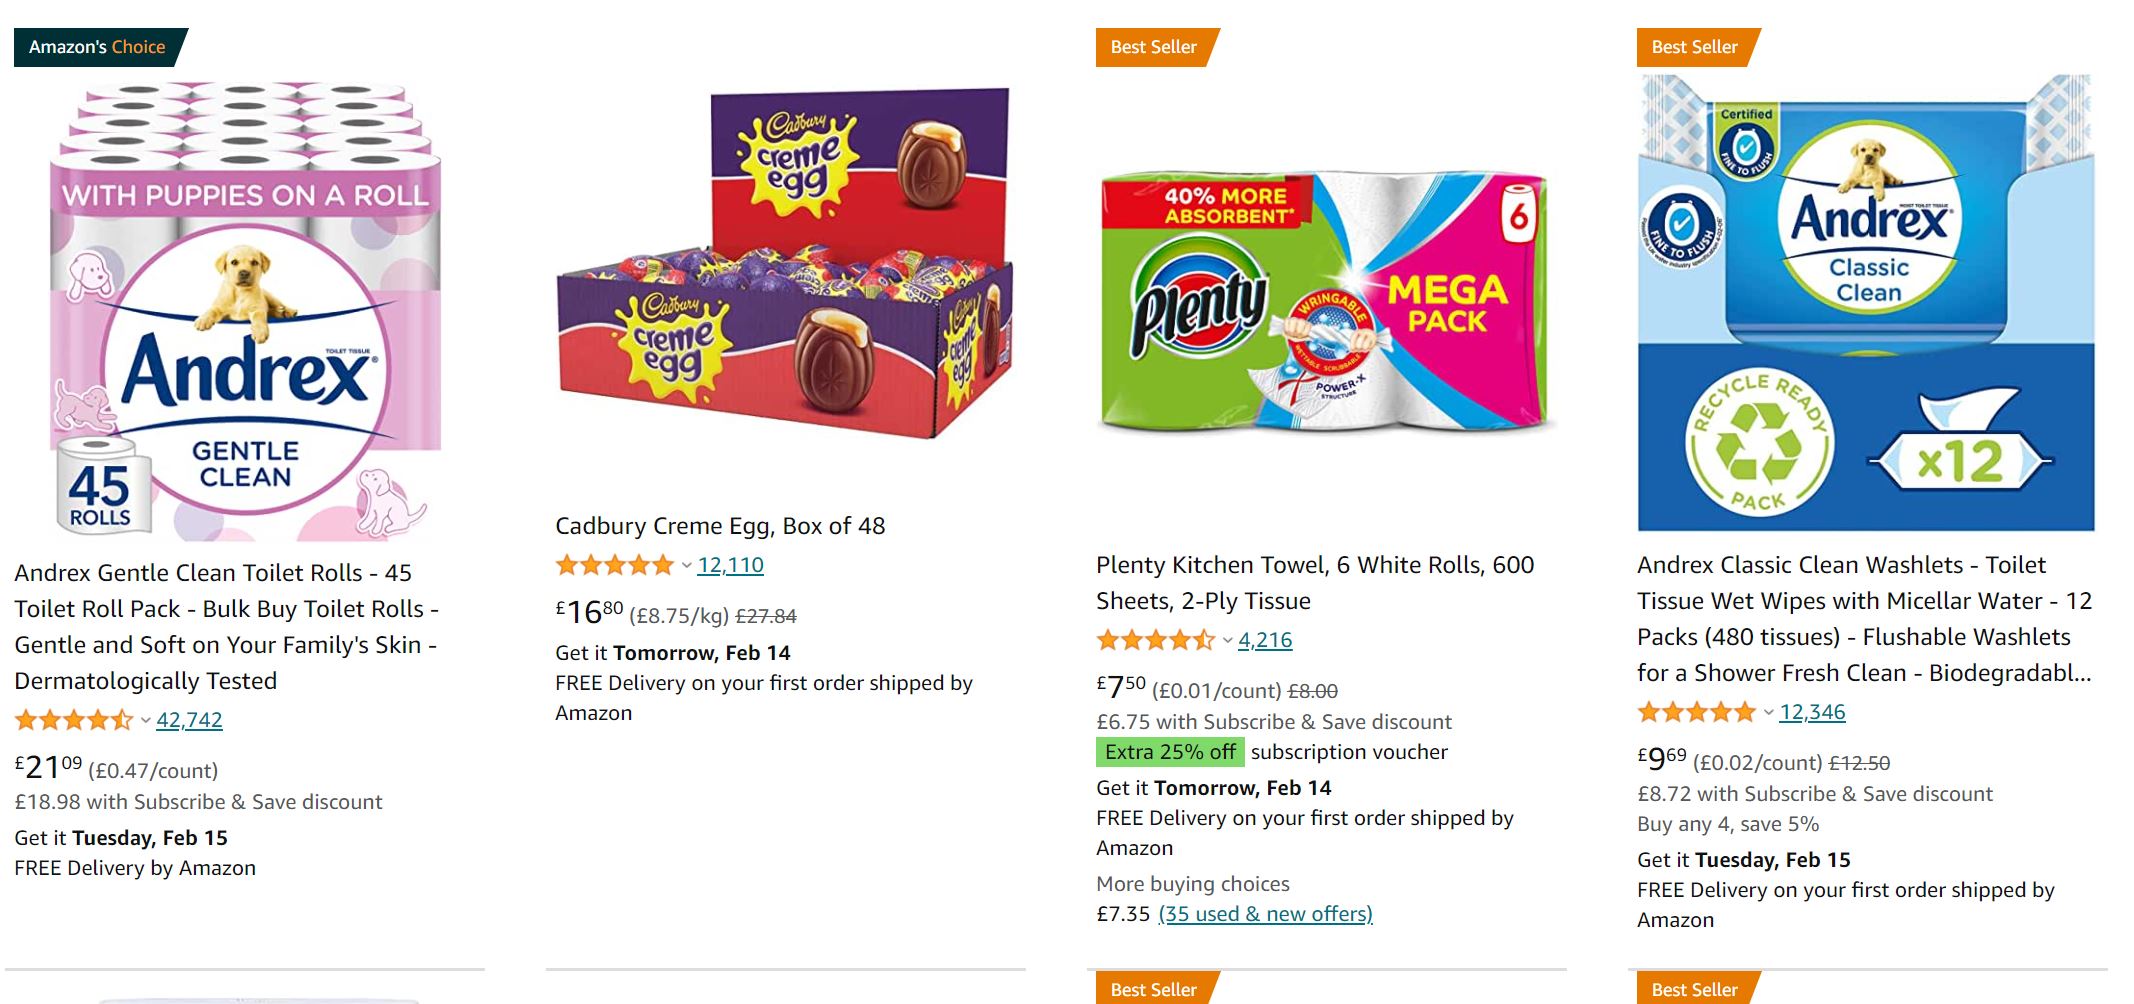
Task: Click the Amazon's Choice badge
Action: pyautogui.click(x=98, y=47)
